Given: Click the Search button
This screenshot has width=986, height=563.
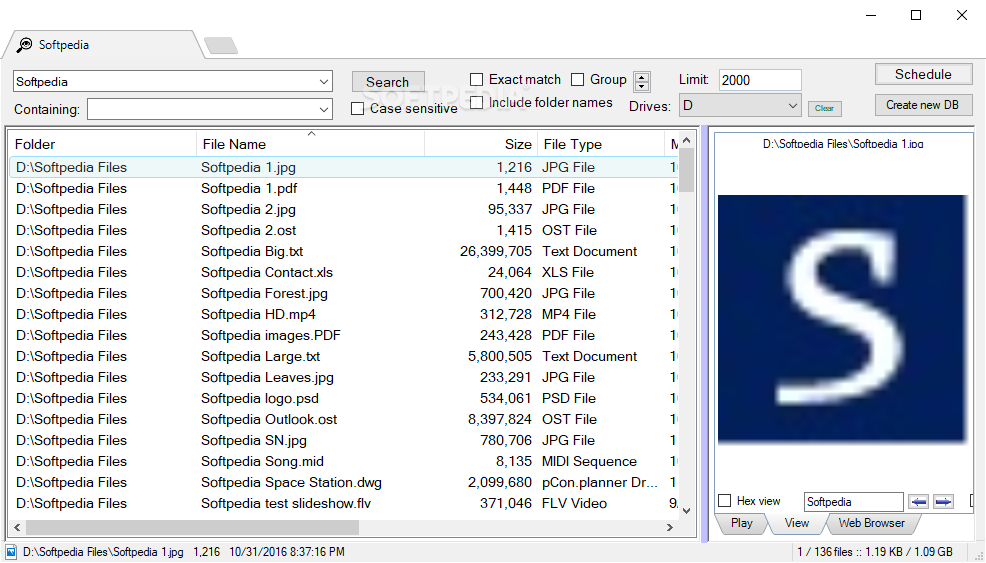Looking at the screenshot, I should pyautogui.click(x=387, y=82).
